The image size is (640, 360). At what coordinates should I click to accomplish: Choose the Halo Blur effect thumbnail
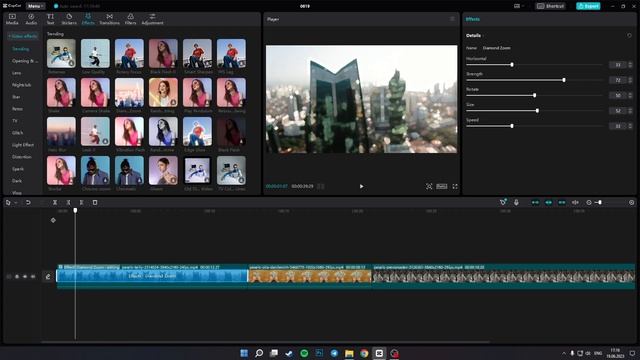(x=61, y=131)
